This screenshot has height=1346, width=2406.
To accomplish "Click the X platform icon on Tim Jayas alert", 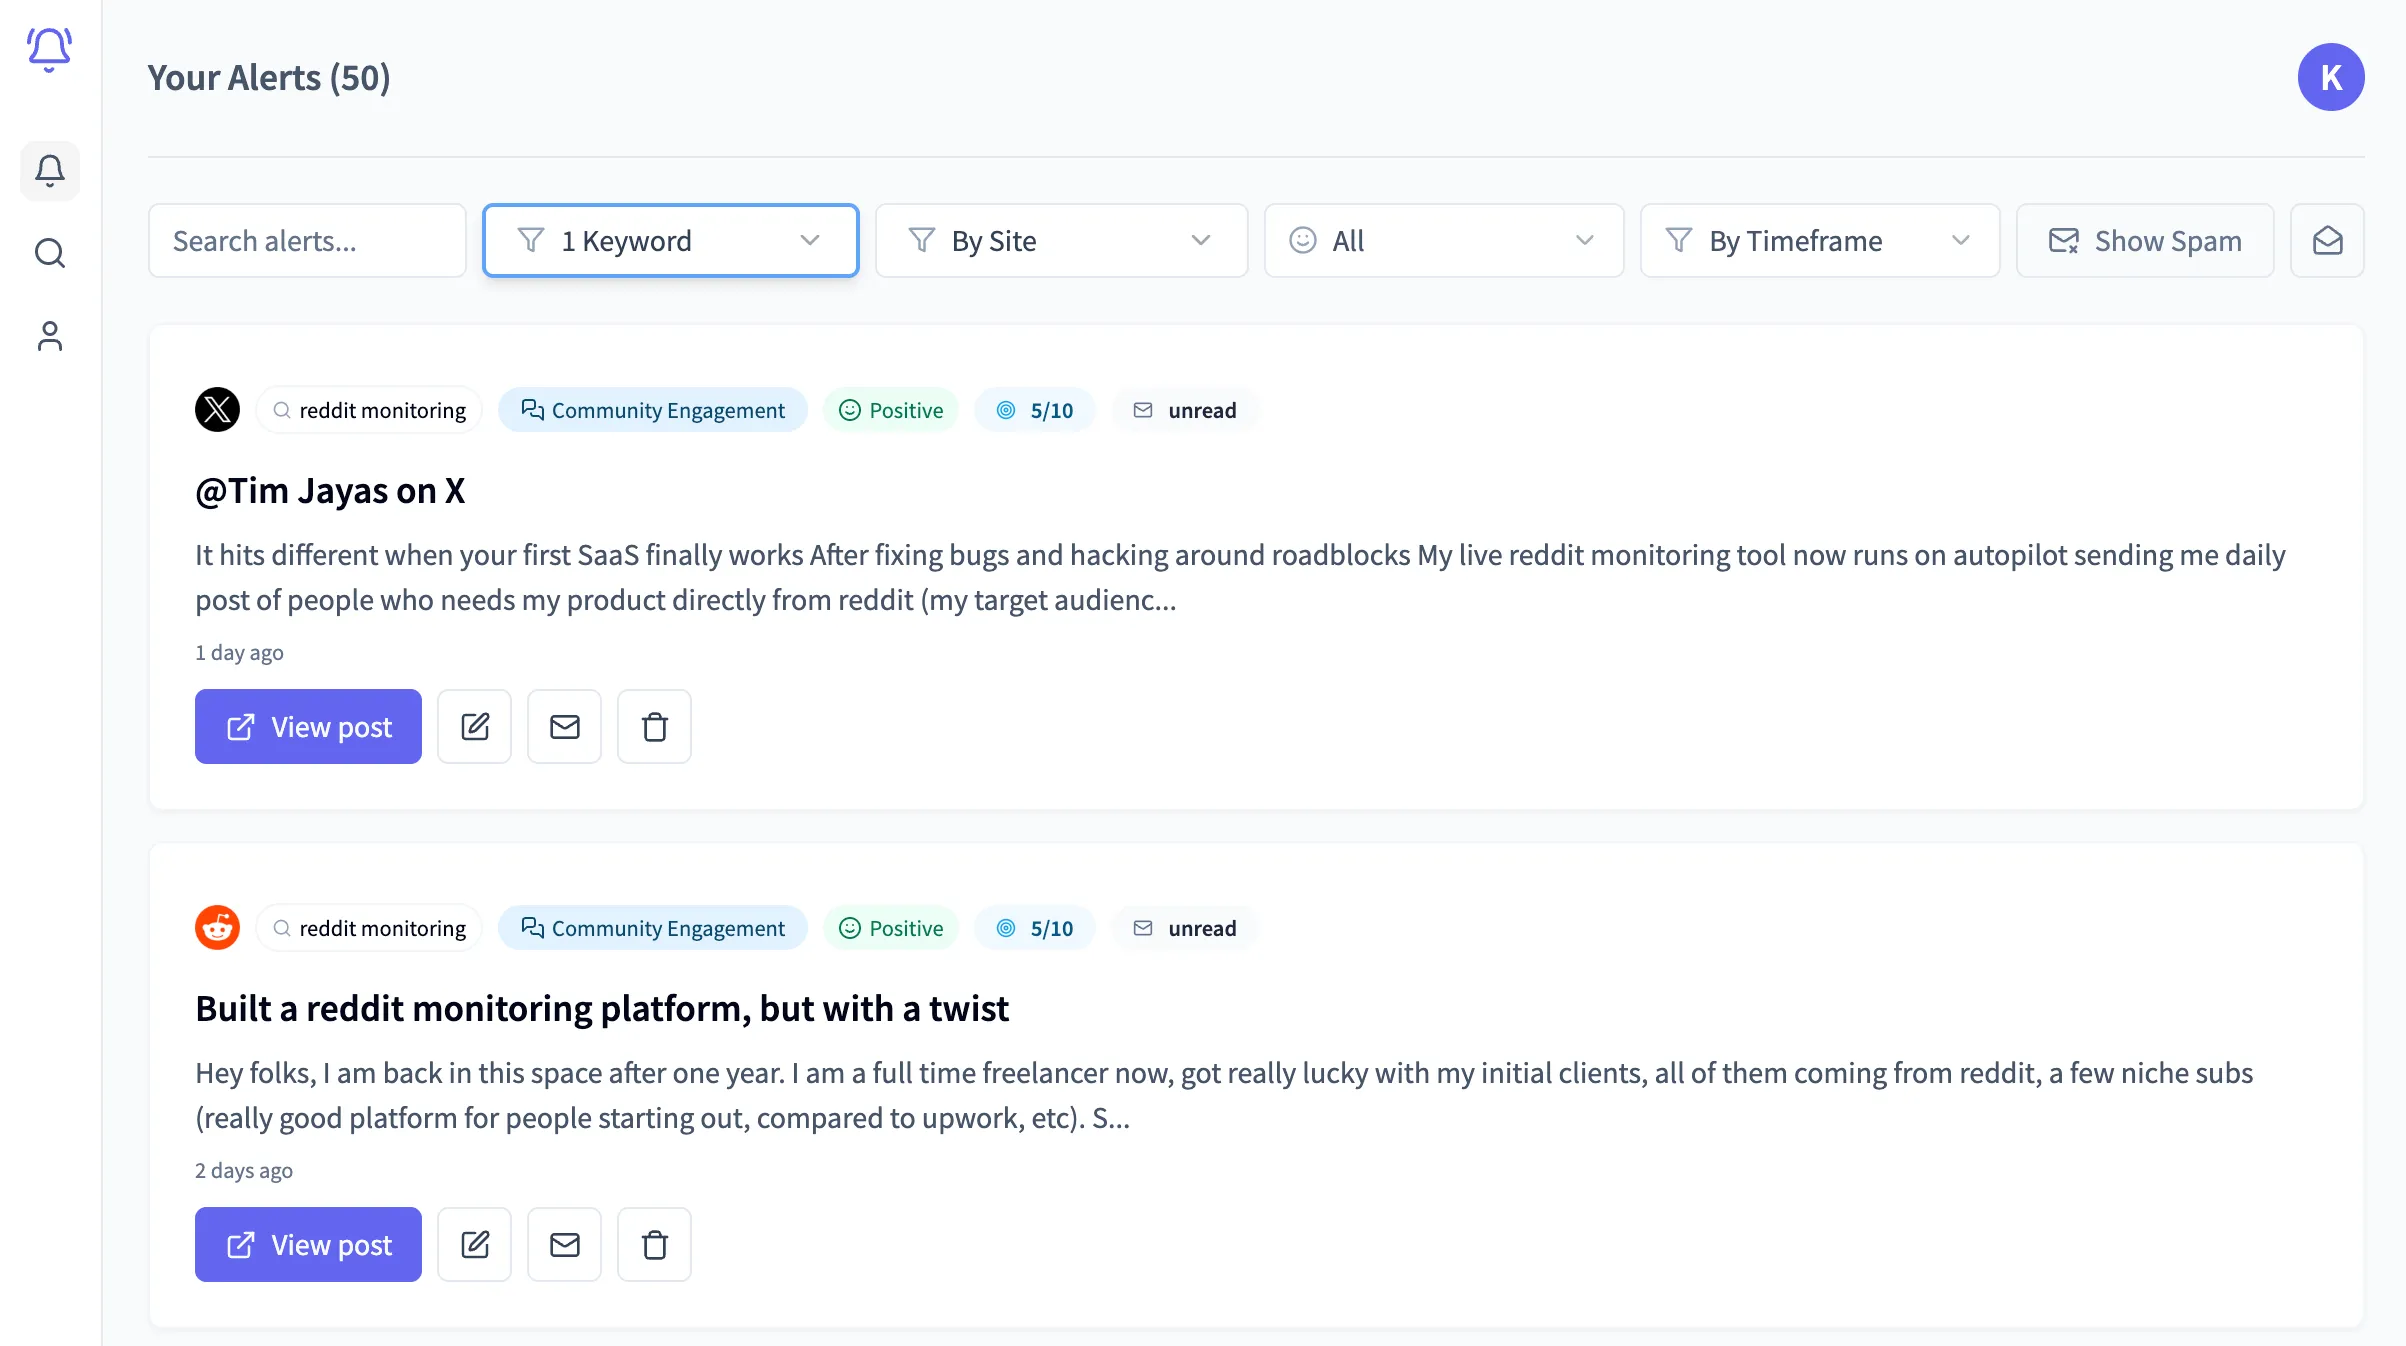I will [217, 409].
